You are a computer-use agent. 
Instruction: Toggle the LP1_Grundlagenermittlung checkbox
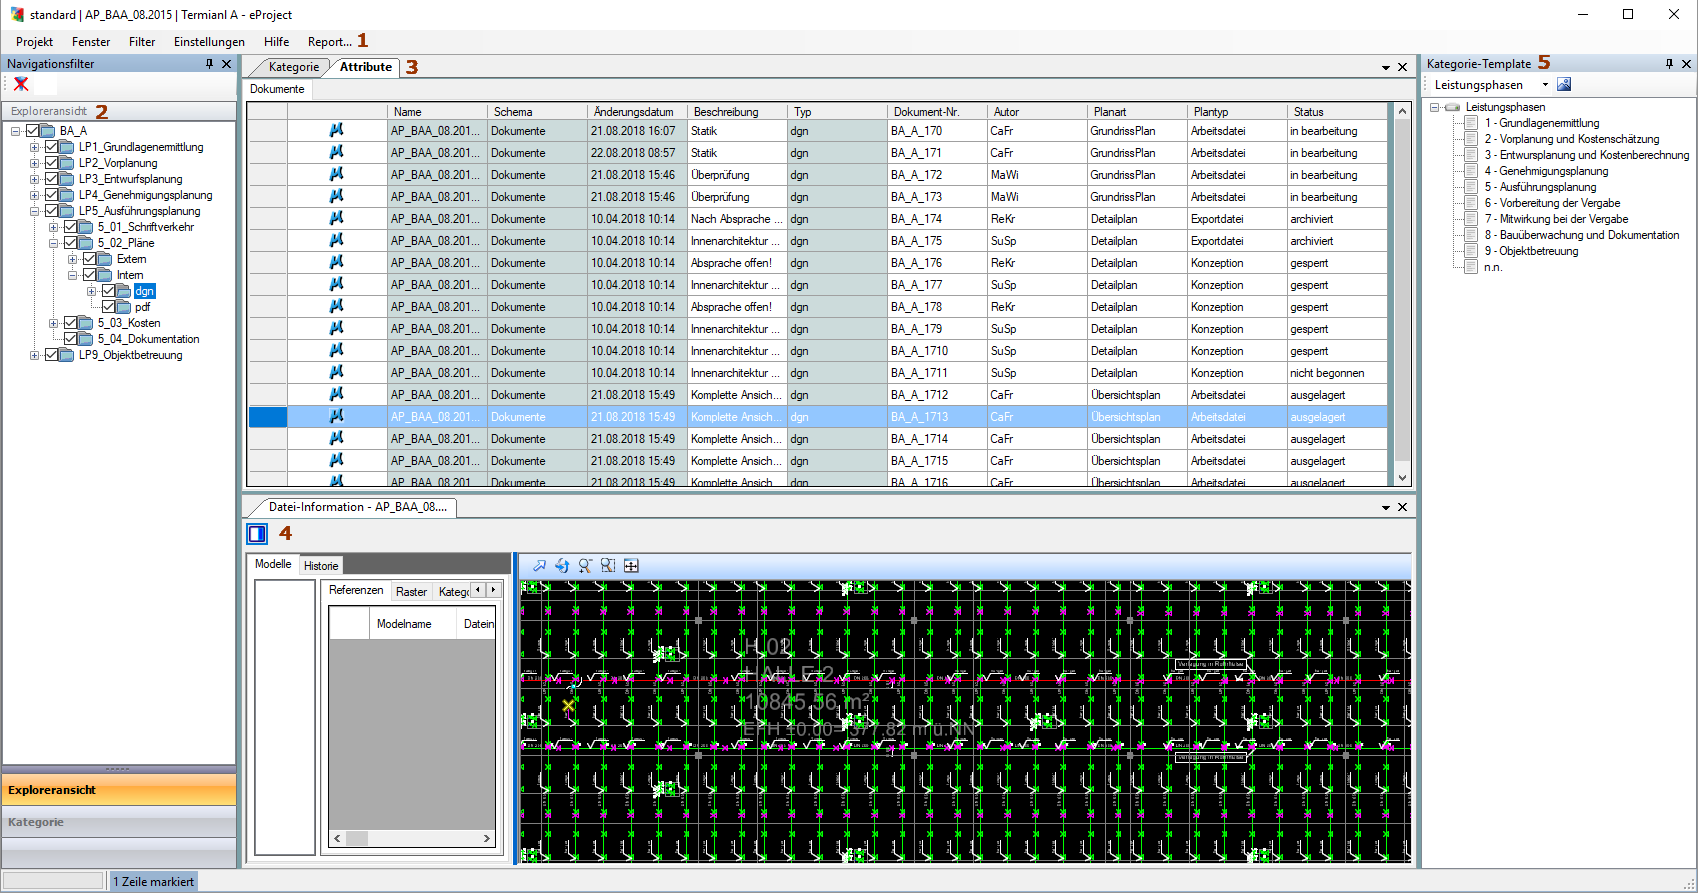pyautogui.click(x=52, y=147)
